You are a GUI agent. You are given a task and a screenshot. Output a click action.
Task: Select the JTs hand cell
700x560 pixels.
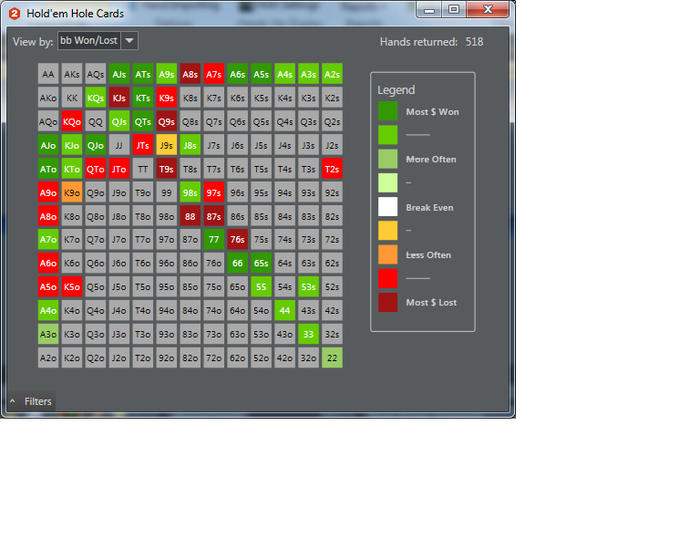click(143, 145)
